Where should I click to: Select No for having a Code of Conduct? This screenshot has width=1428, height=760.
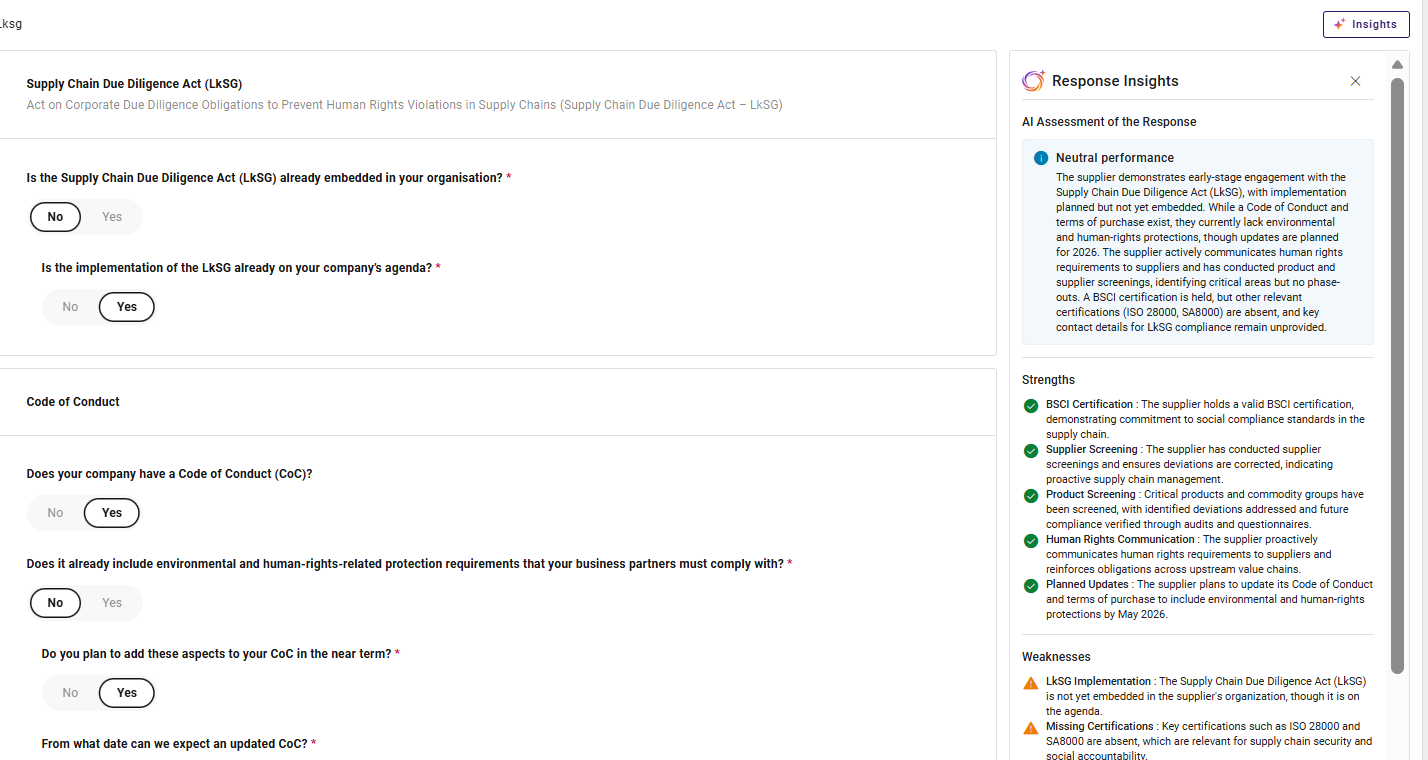[x=55, y=513]
